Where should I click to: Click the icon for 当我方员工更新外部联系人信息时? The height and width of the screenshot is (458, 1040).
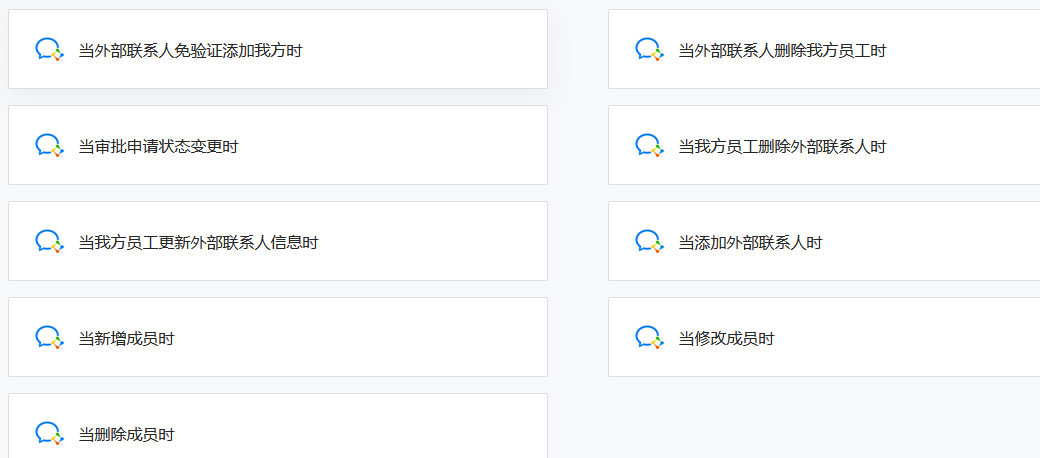[x=49, y=242]
